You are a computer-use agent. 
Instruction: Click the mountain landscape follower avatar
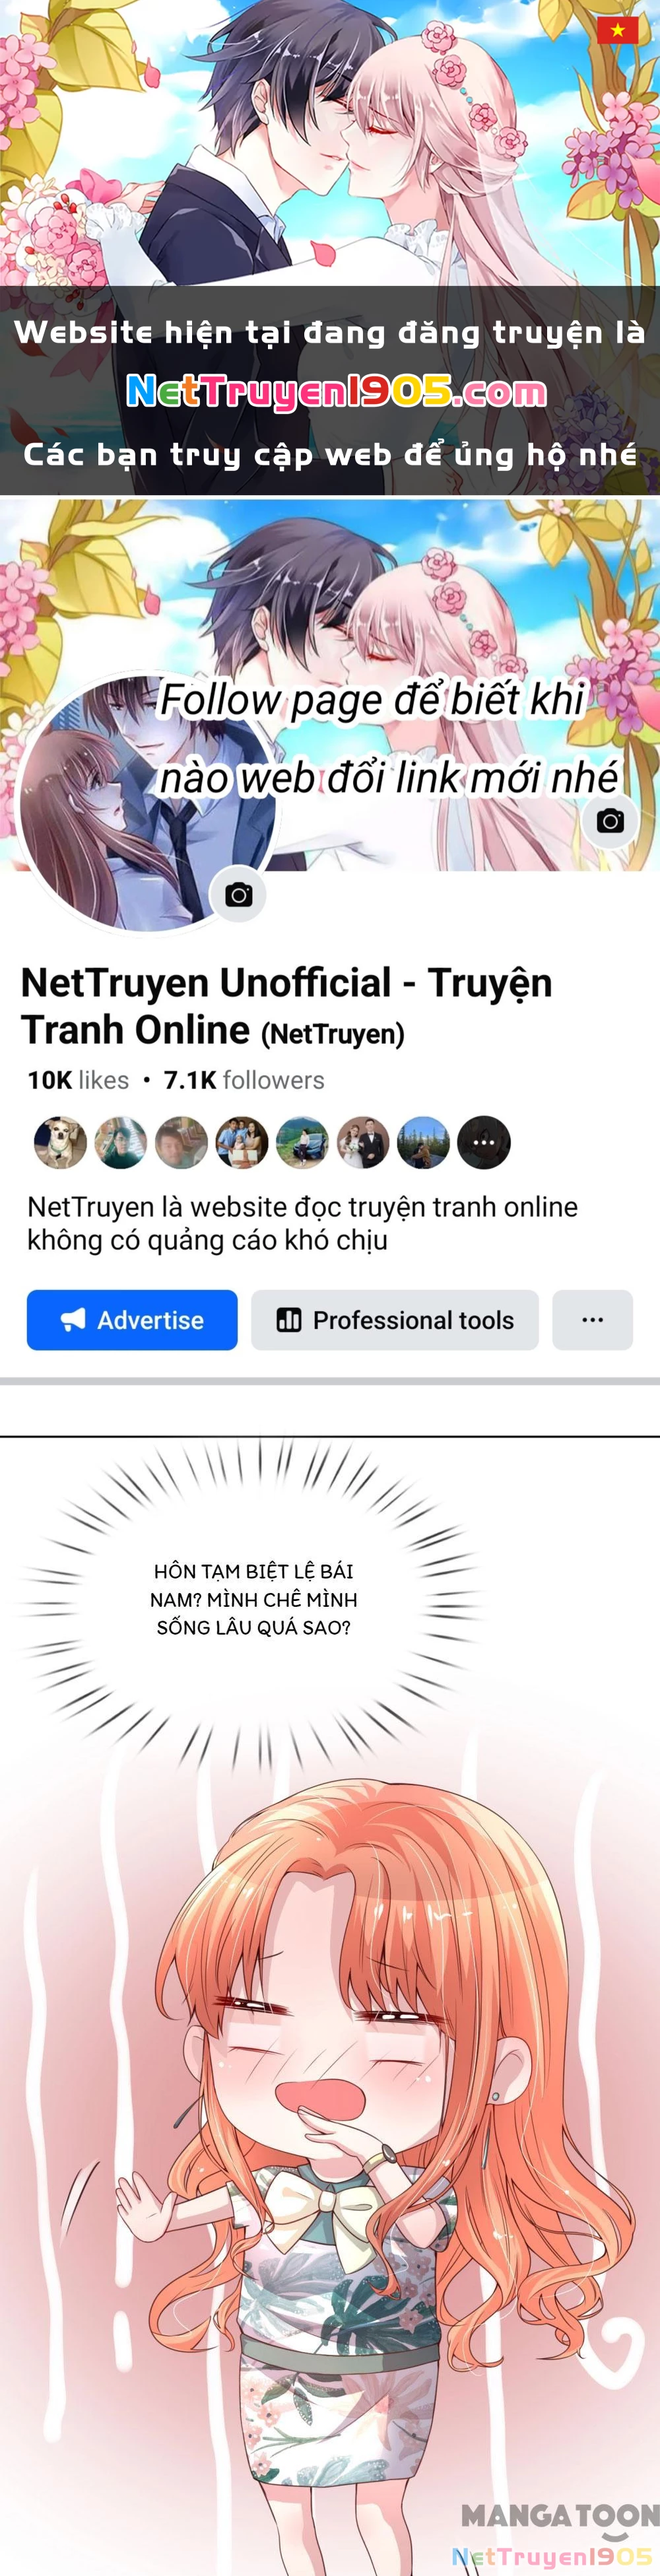tap(423, 1142)
